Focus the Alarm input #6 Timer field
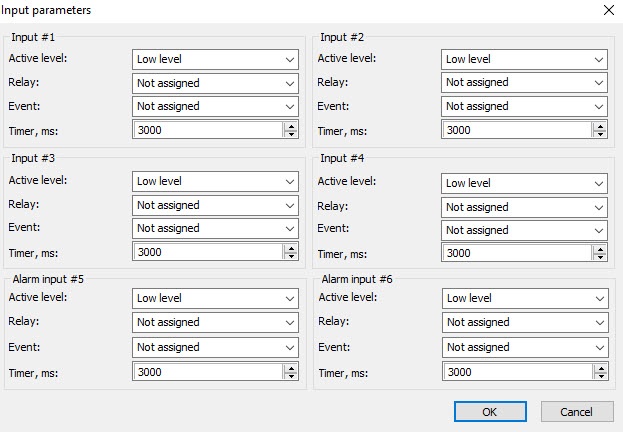The image size is (623, 432). 516,372
